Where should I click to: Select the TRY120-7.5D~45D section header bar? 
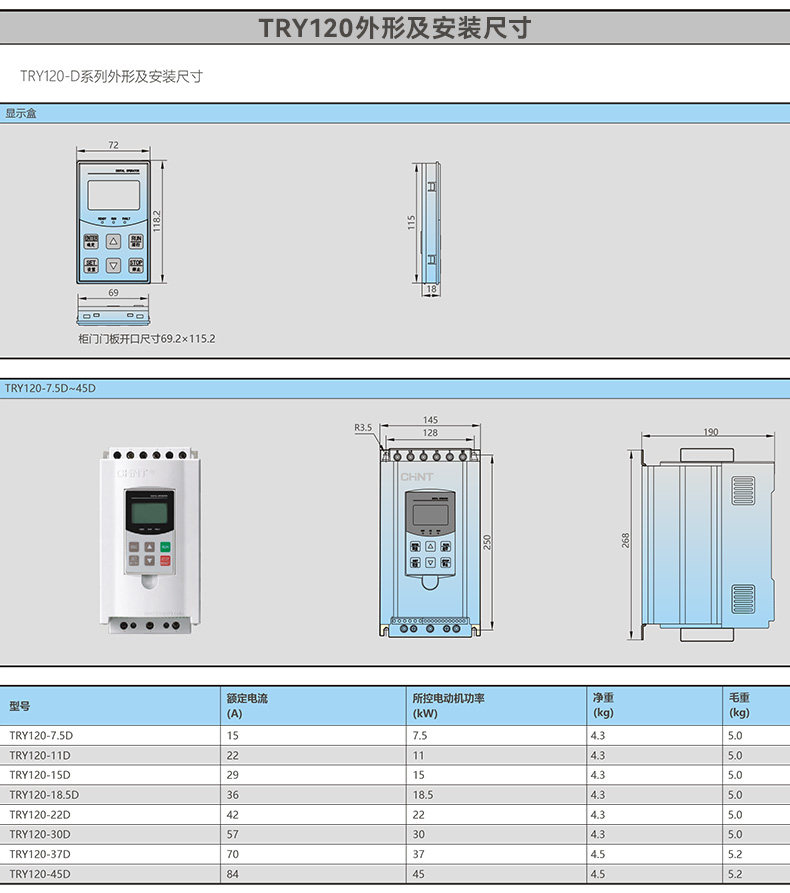tap(395, 388)
